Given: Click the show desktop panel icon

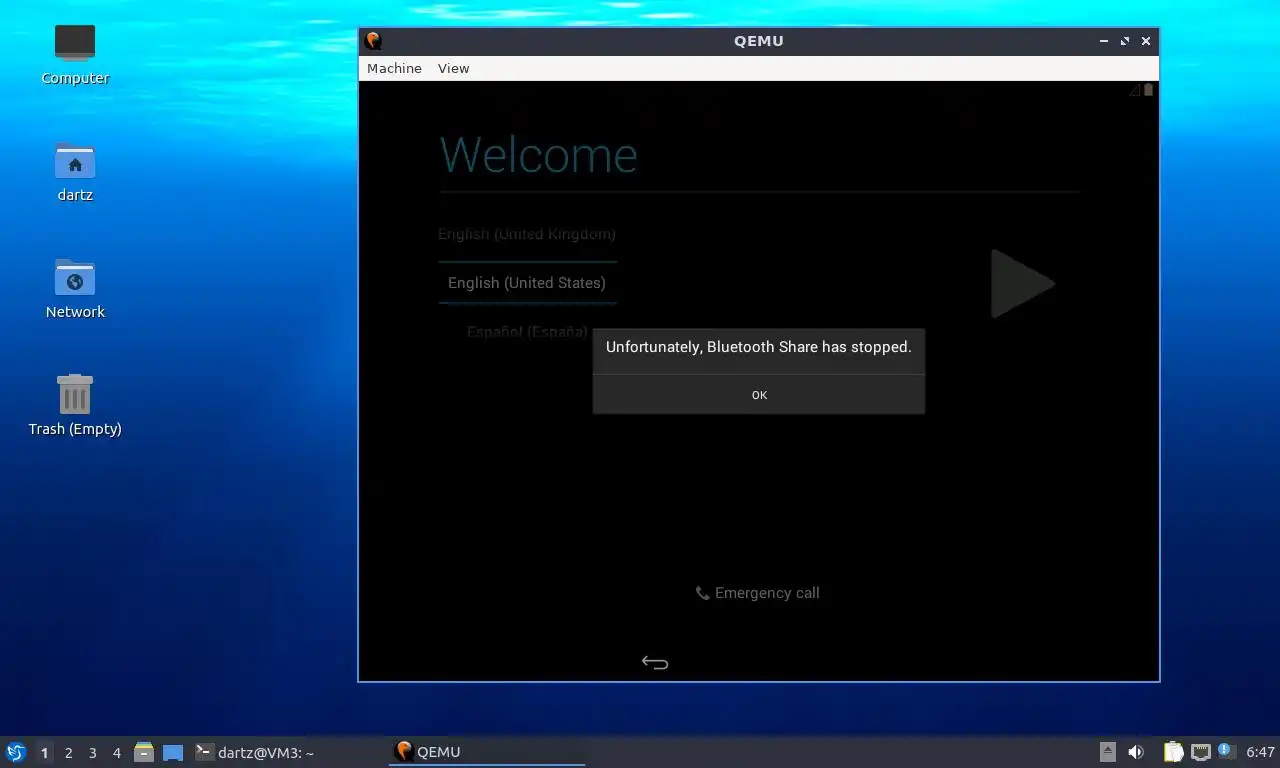Looking at the screenshot, I should click(x=173, y=752).
